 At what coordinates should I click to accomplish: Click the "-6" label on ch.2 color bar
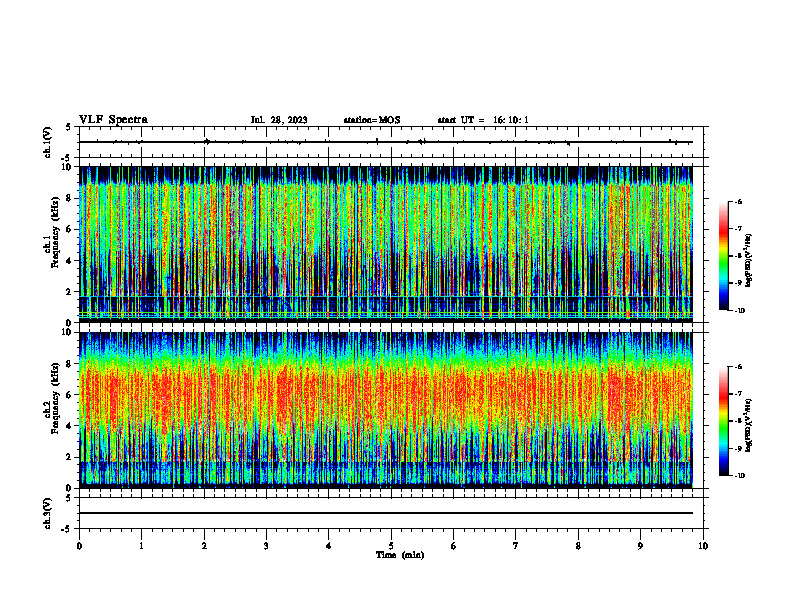[739, 367]
